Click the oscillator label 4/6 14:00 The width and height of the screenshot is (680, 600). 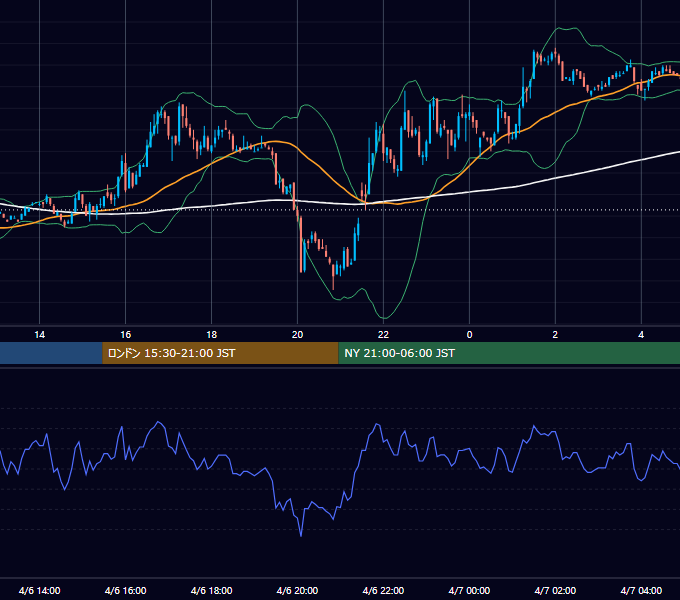point(39,590)
